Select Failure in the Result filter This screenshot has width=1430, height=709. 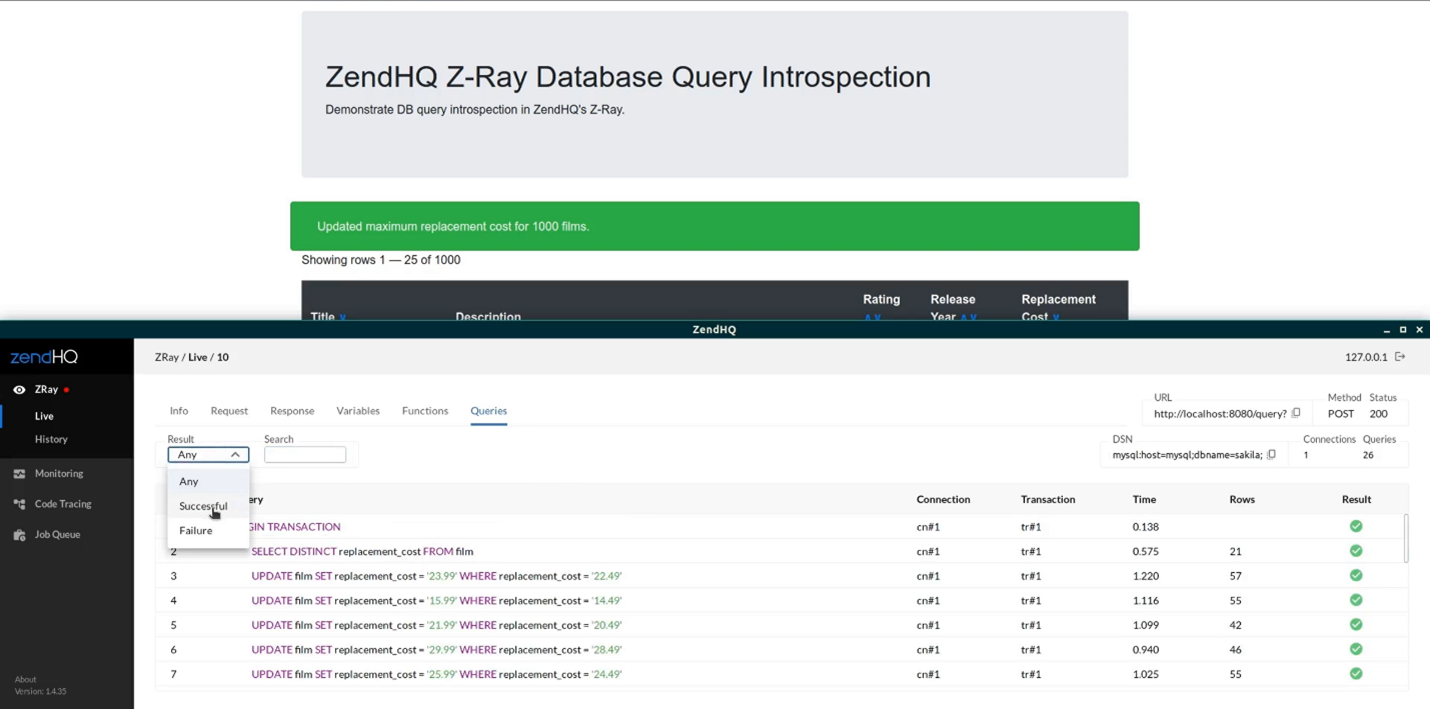(195, 530)
